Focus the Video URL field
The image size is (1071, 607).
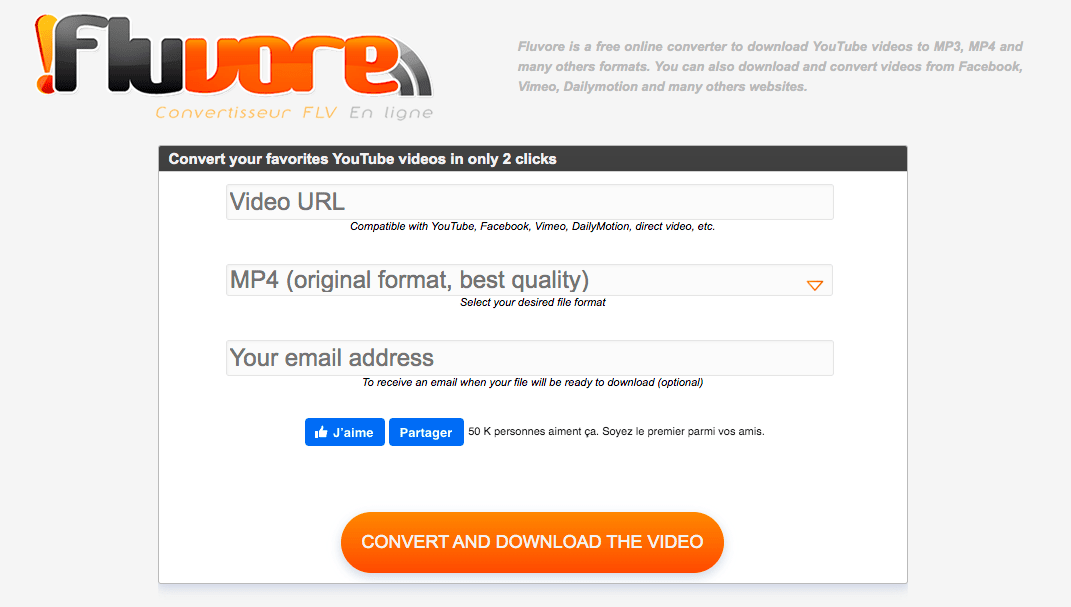click(529, 202)
